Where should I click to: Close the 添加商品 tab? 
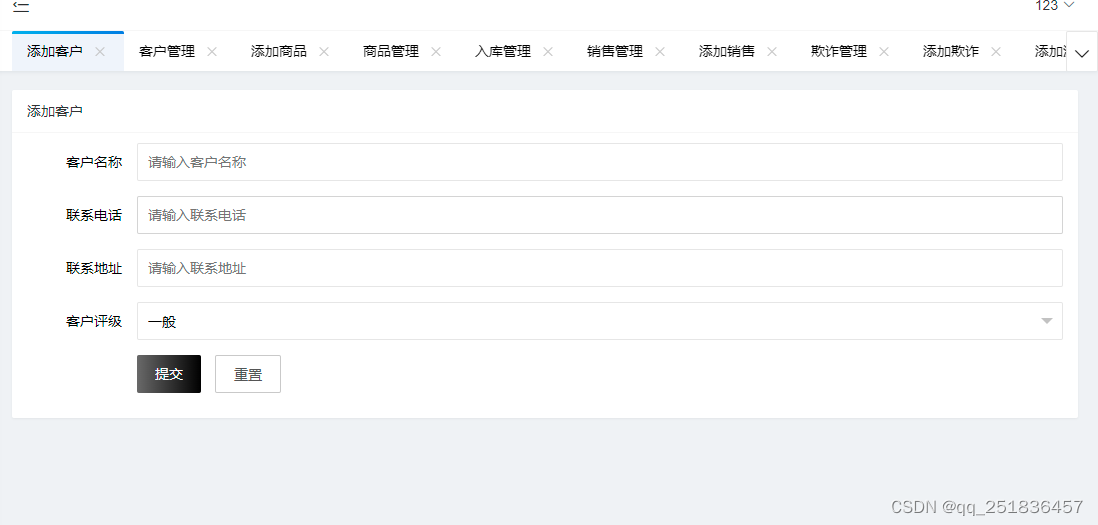324,51
